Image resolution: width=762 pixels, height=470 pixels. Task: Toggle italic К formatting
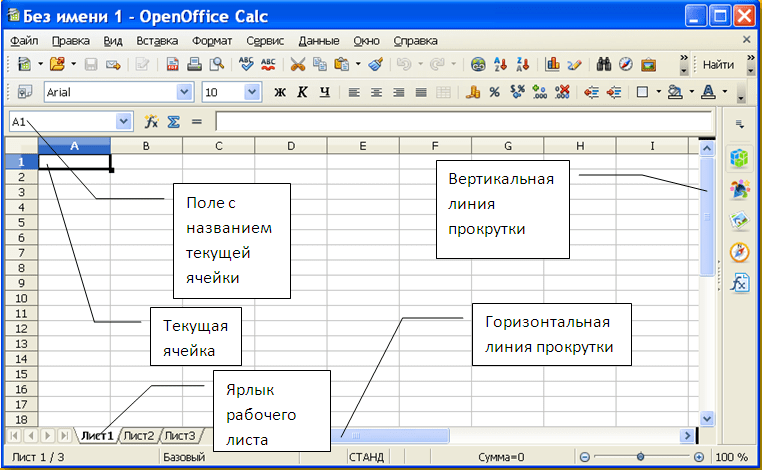(302, 92)
